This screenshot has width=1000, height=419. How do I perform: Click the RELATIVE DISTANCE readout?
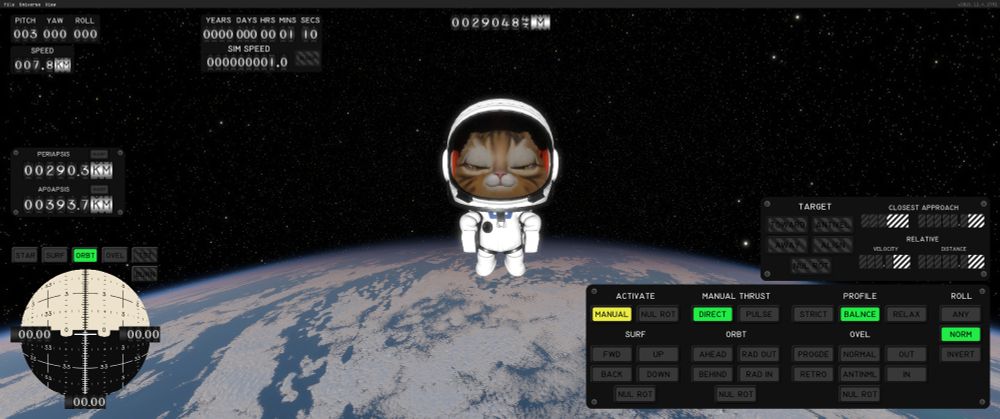pos(951,261)
